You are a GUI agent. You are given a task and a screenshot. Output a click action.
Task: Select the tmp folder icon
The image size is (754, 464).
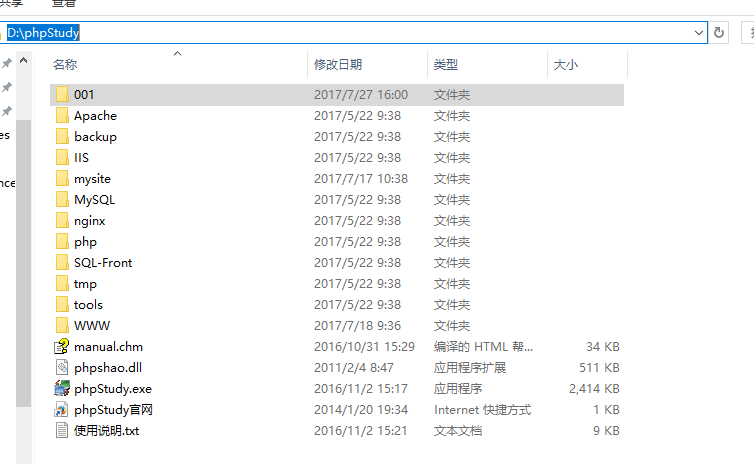click(62, 284)
